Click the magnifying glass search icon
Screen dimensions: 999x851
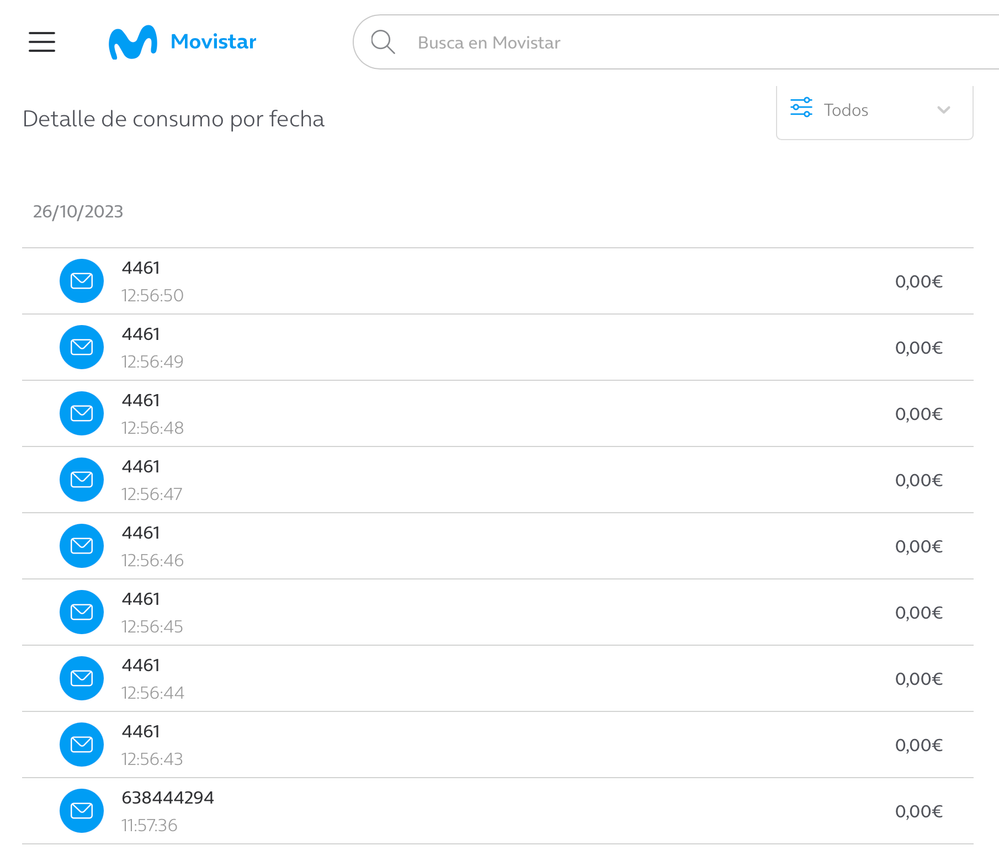(383, 42)
